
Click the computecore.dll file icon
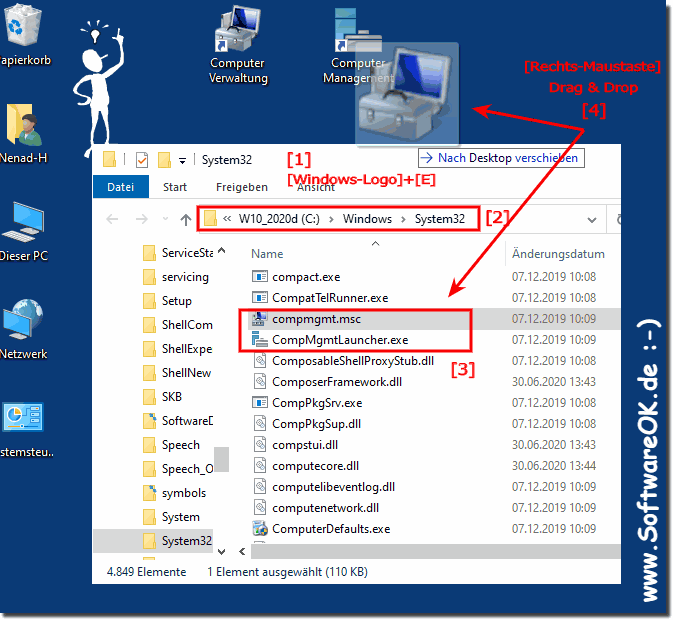[260, 466]
